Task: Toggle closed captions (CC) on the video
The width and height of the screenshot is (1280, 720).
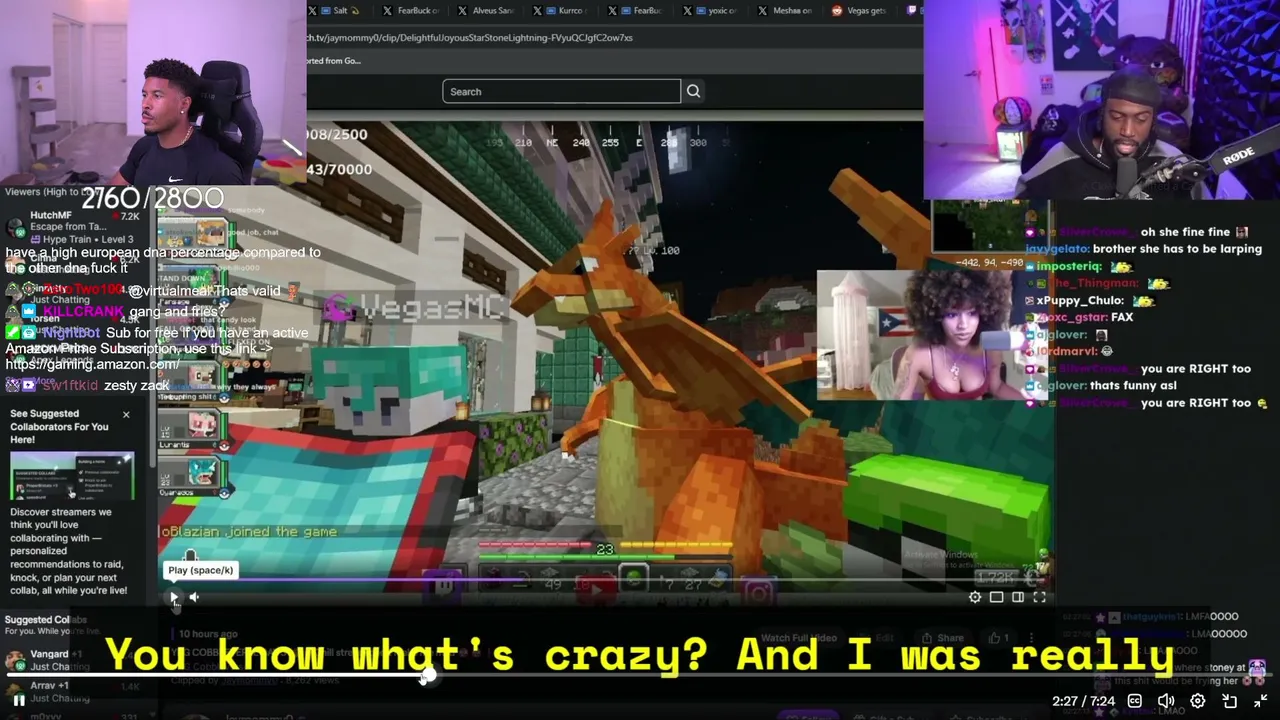Action: (x=1135, y=701)
